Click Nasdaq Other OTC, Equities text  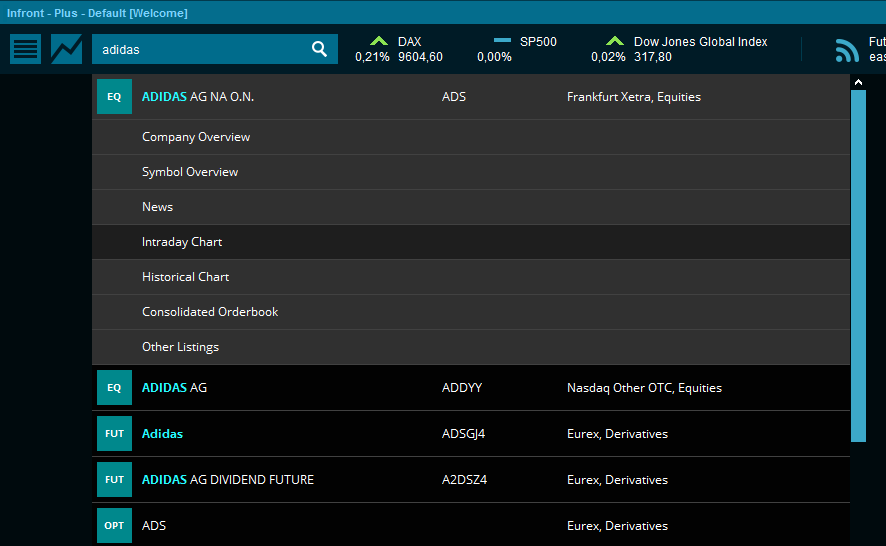pyautogui.click(x=644, y=388)
